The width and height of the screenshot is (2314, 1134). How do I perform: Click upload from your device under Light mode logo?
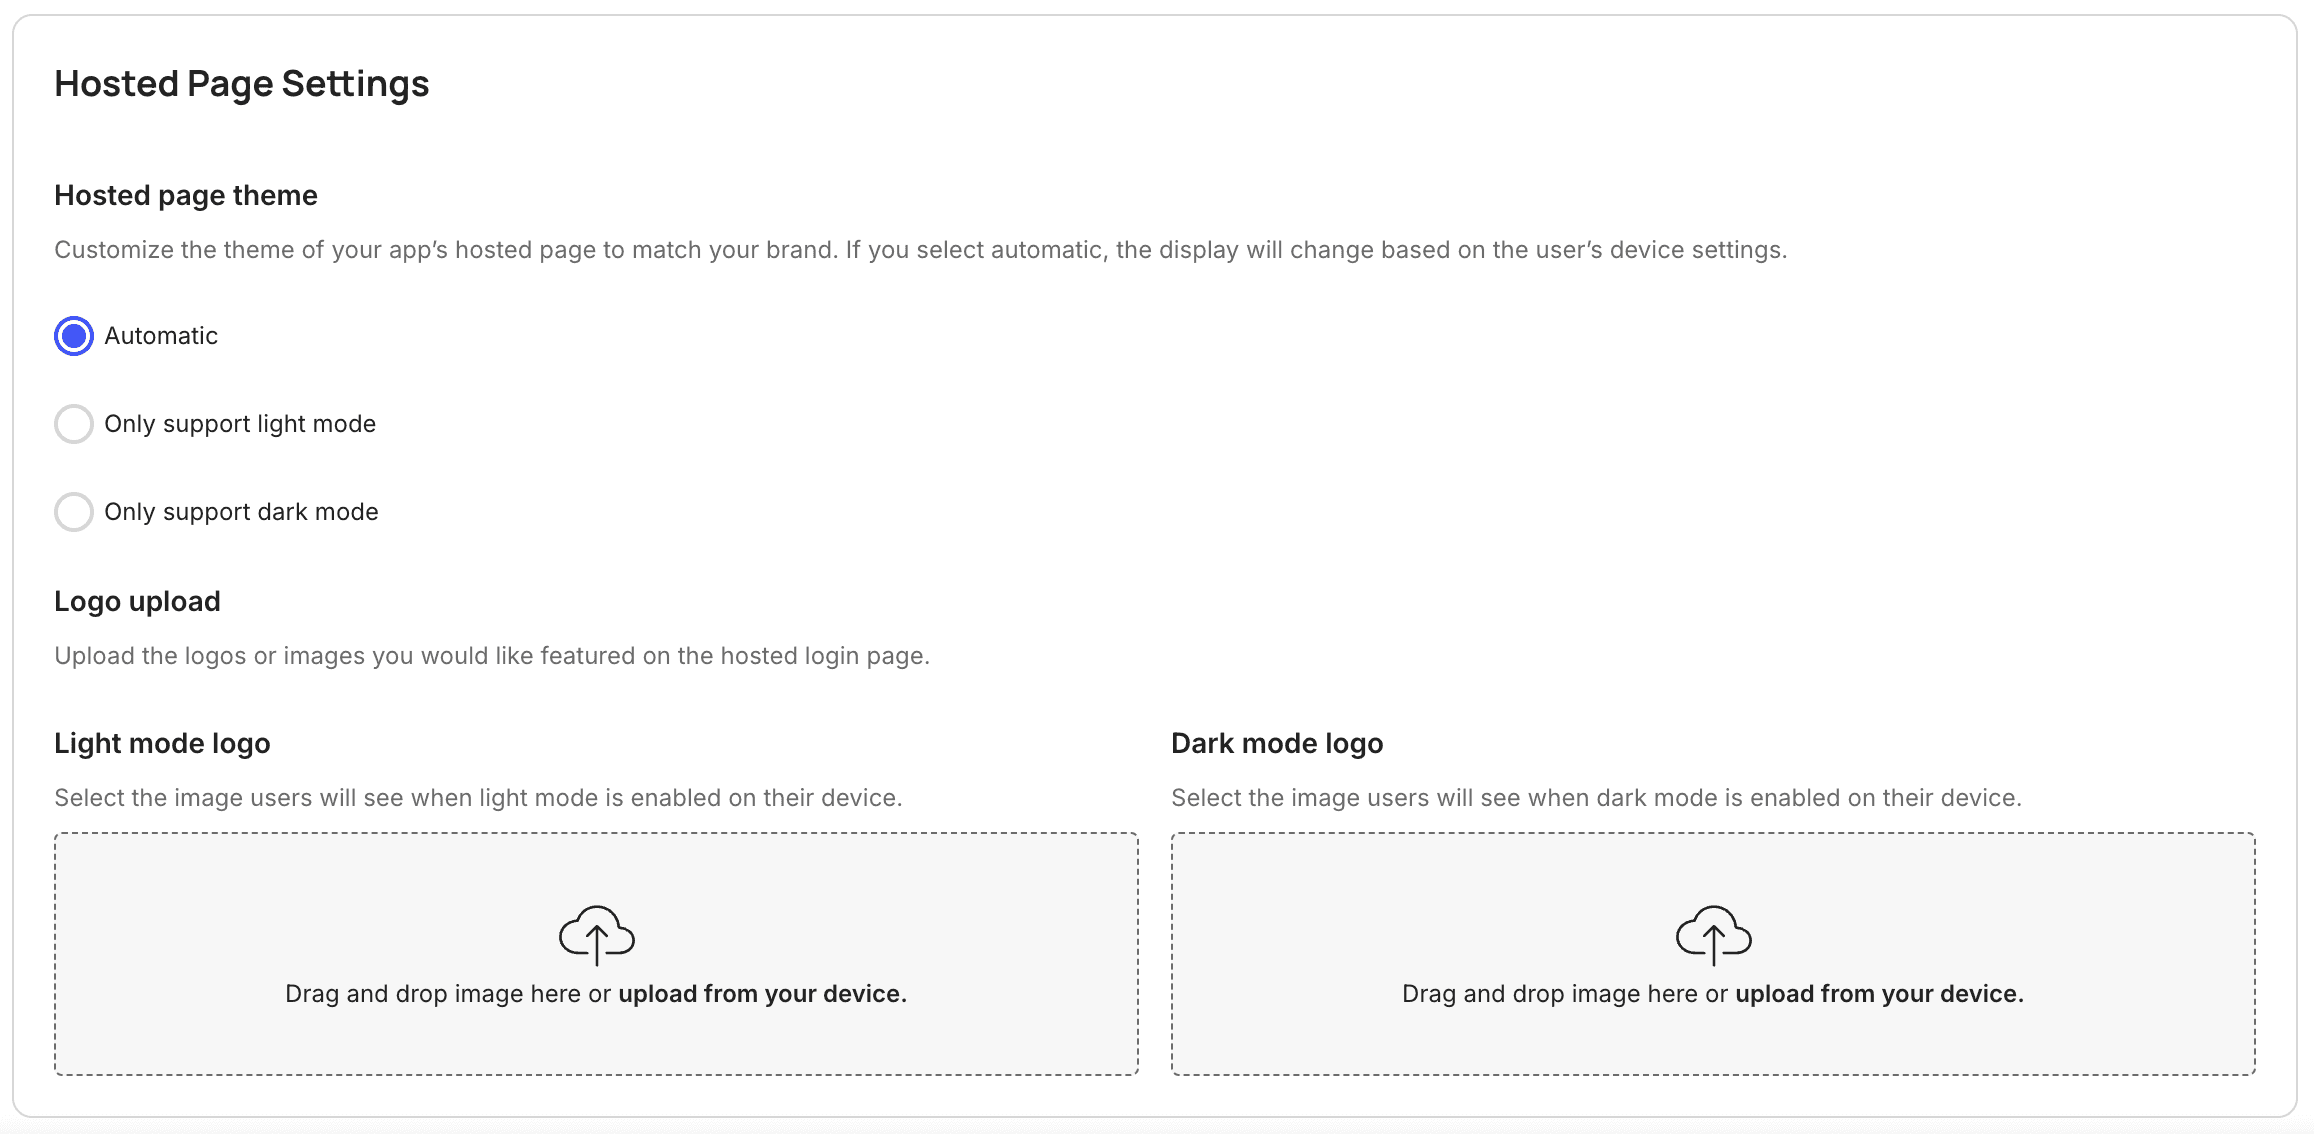click(761, 993)
